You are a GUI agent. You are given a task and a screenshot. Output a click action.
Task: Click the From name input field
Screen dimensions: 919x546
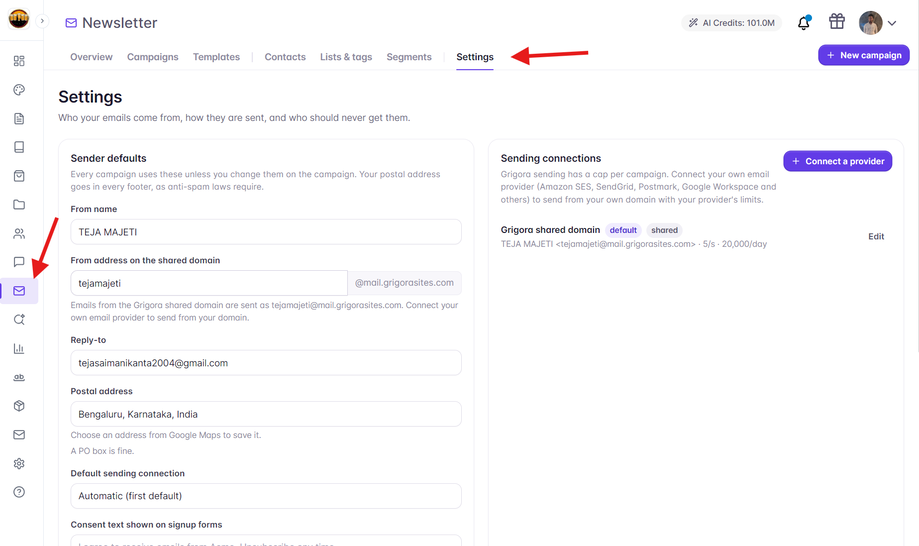pos(266,232)
